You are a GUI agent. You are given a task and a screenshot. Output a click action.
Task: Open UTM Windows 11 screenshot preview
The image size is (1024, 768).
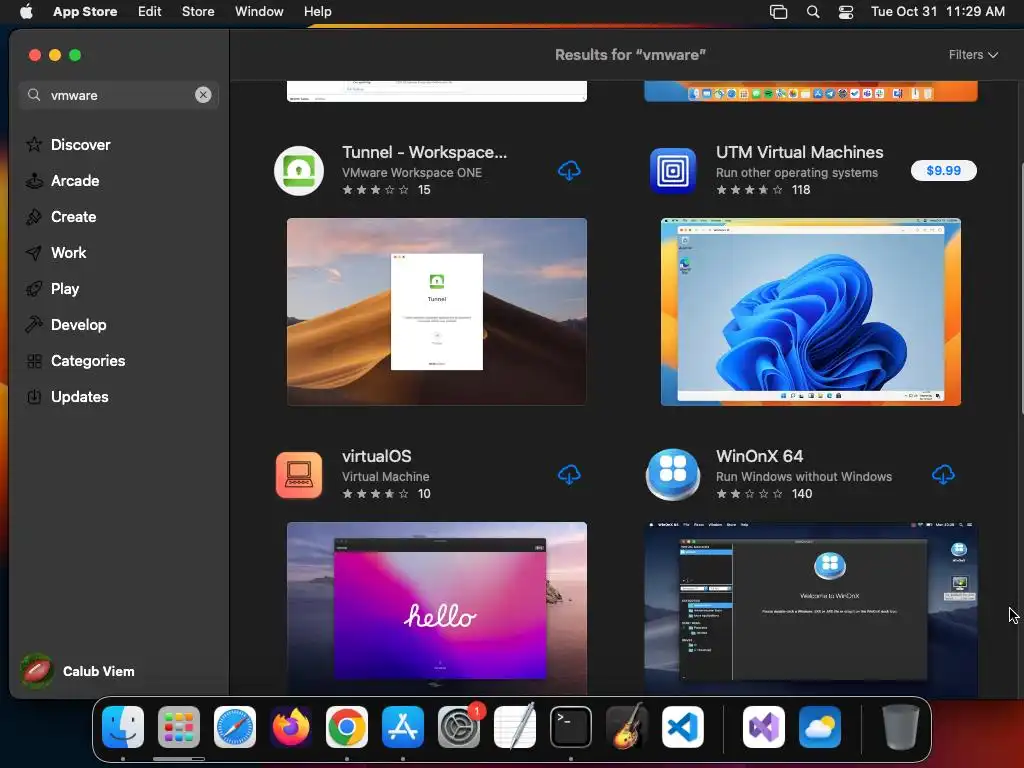point(810,312)
